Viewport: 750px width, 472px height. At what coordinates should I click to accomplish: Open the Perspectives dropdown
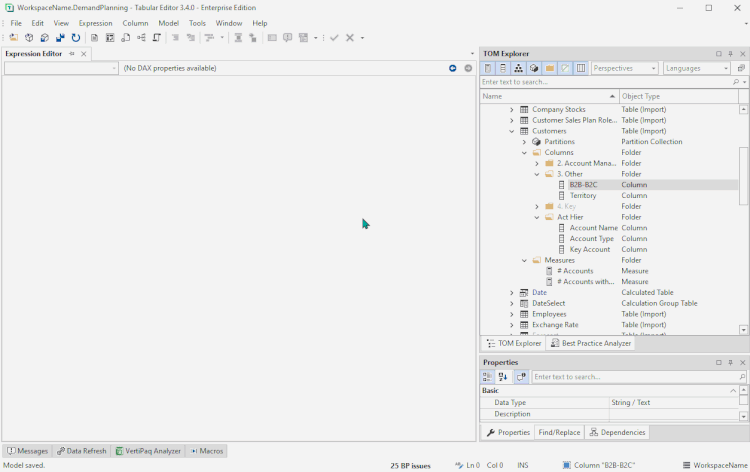coord(625,68)
